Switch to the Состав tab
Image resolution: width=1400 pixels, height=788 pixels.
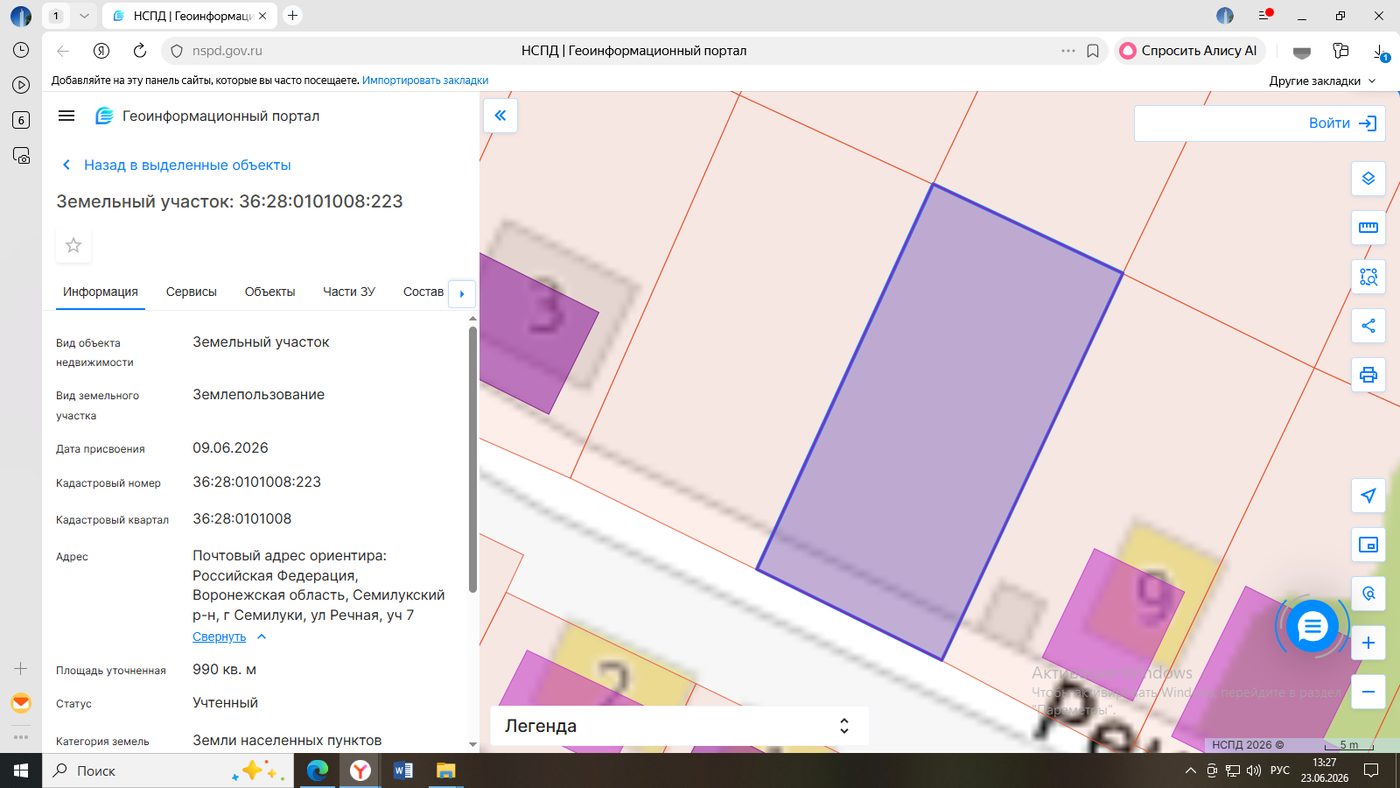click(423, 292)
